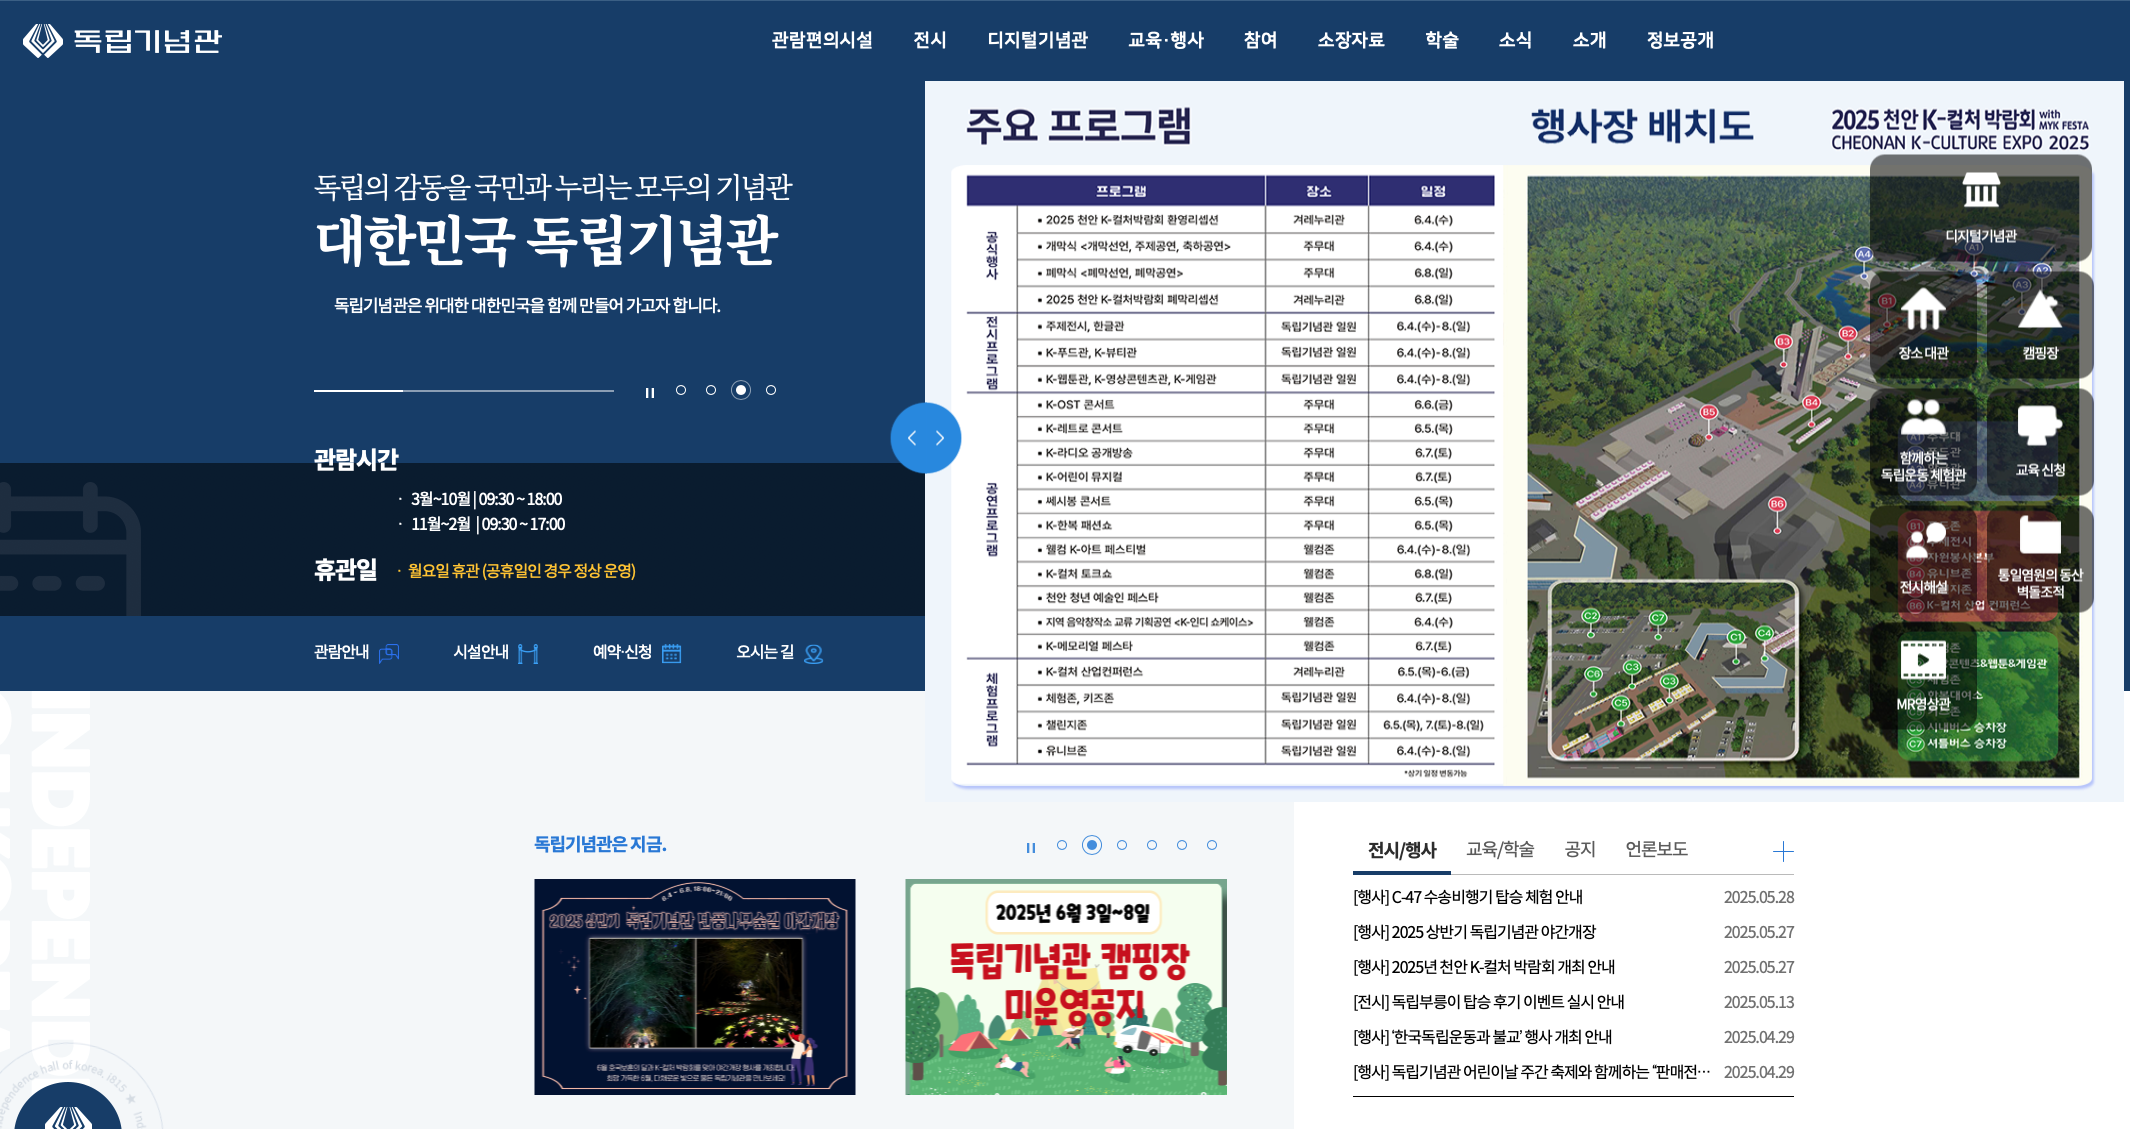Viewport: 2130px width, 1129px height.
Task: Select sixth 독립기념관은 지금 slide dot
Action: 1212,845
